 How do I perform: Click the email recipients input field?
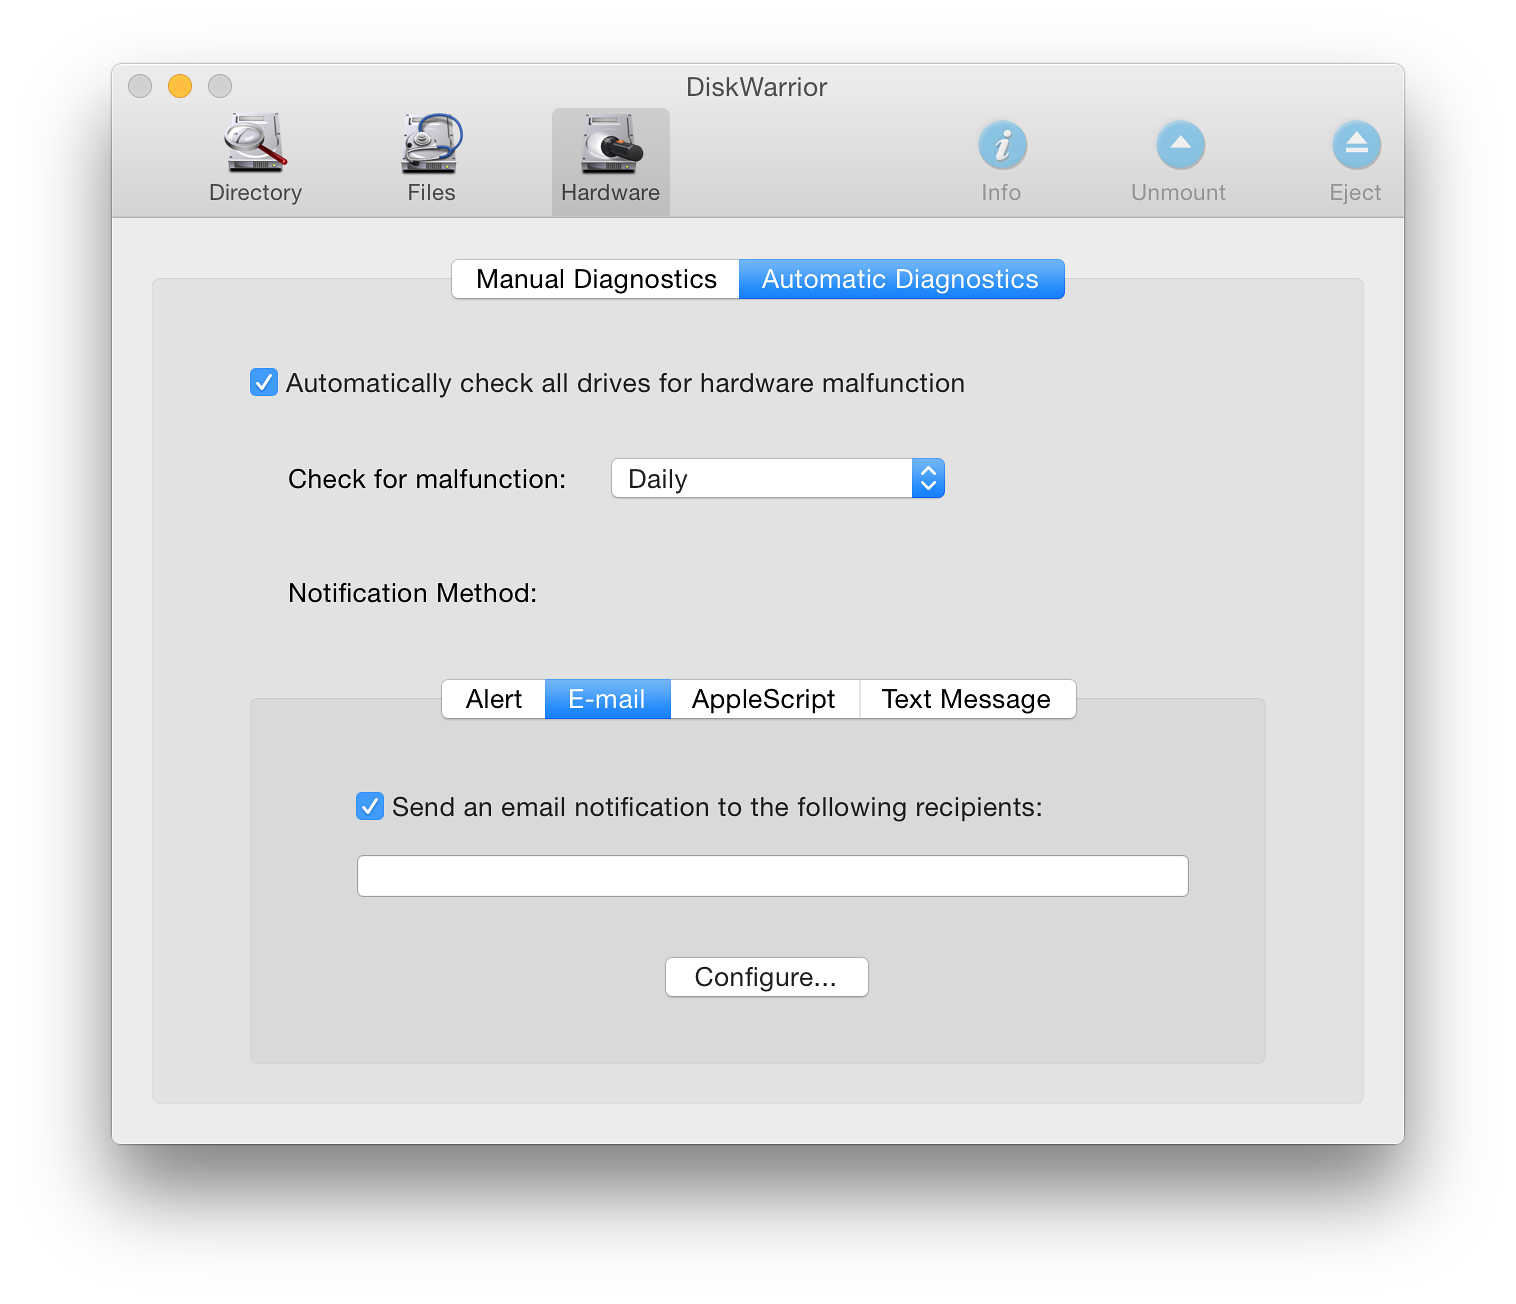[x=773, y=876]
